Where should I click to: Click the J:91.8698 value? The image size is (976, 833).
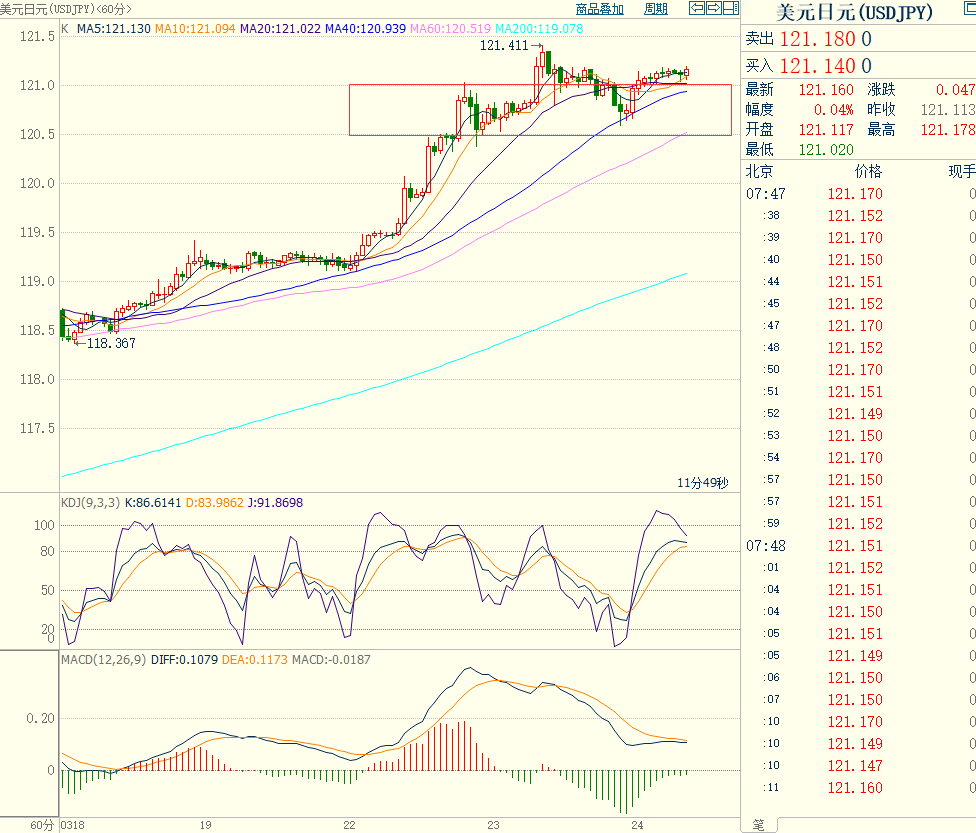[275, 502]
